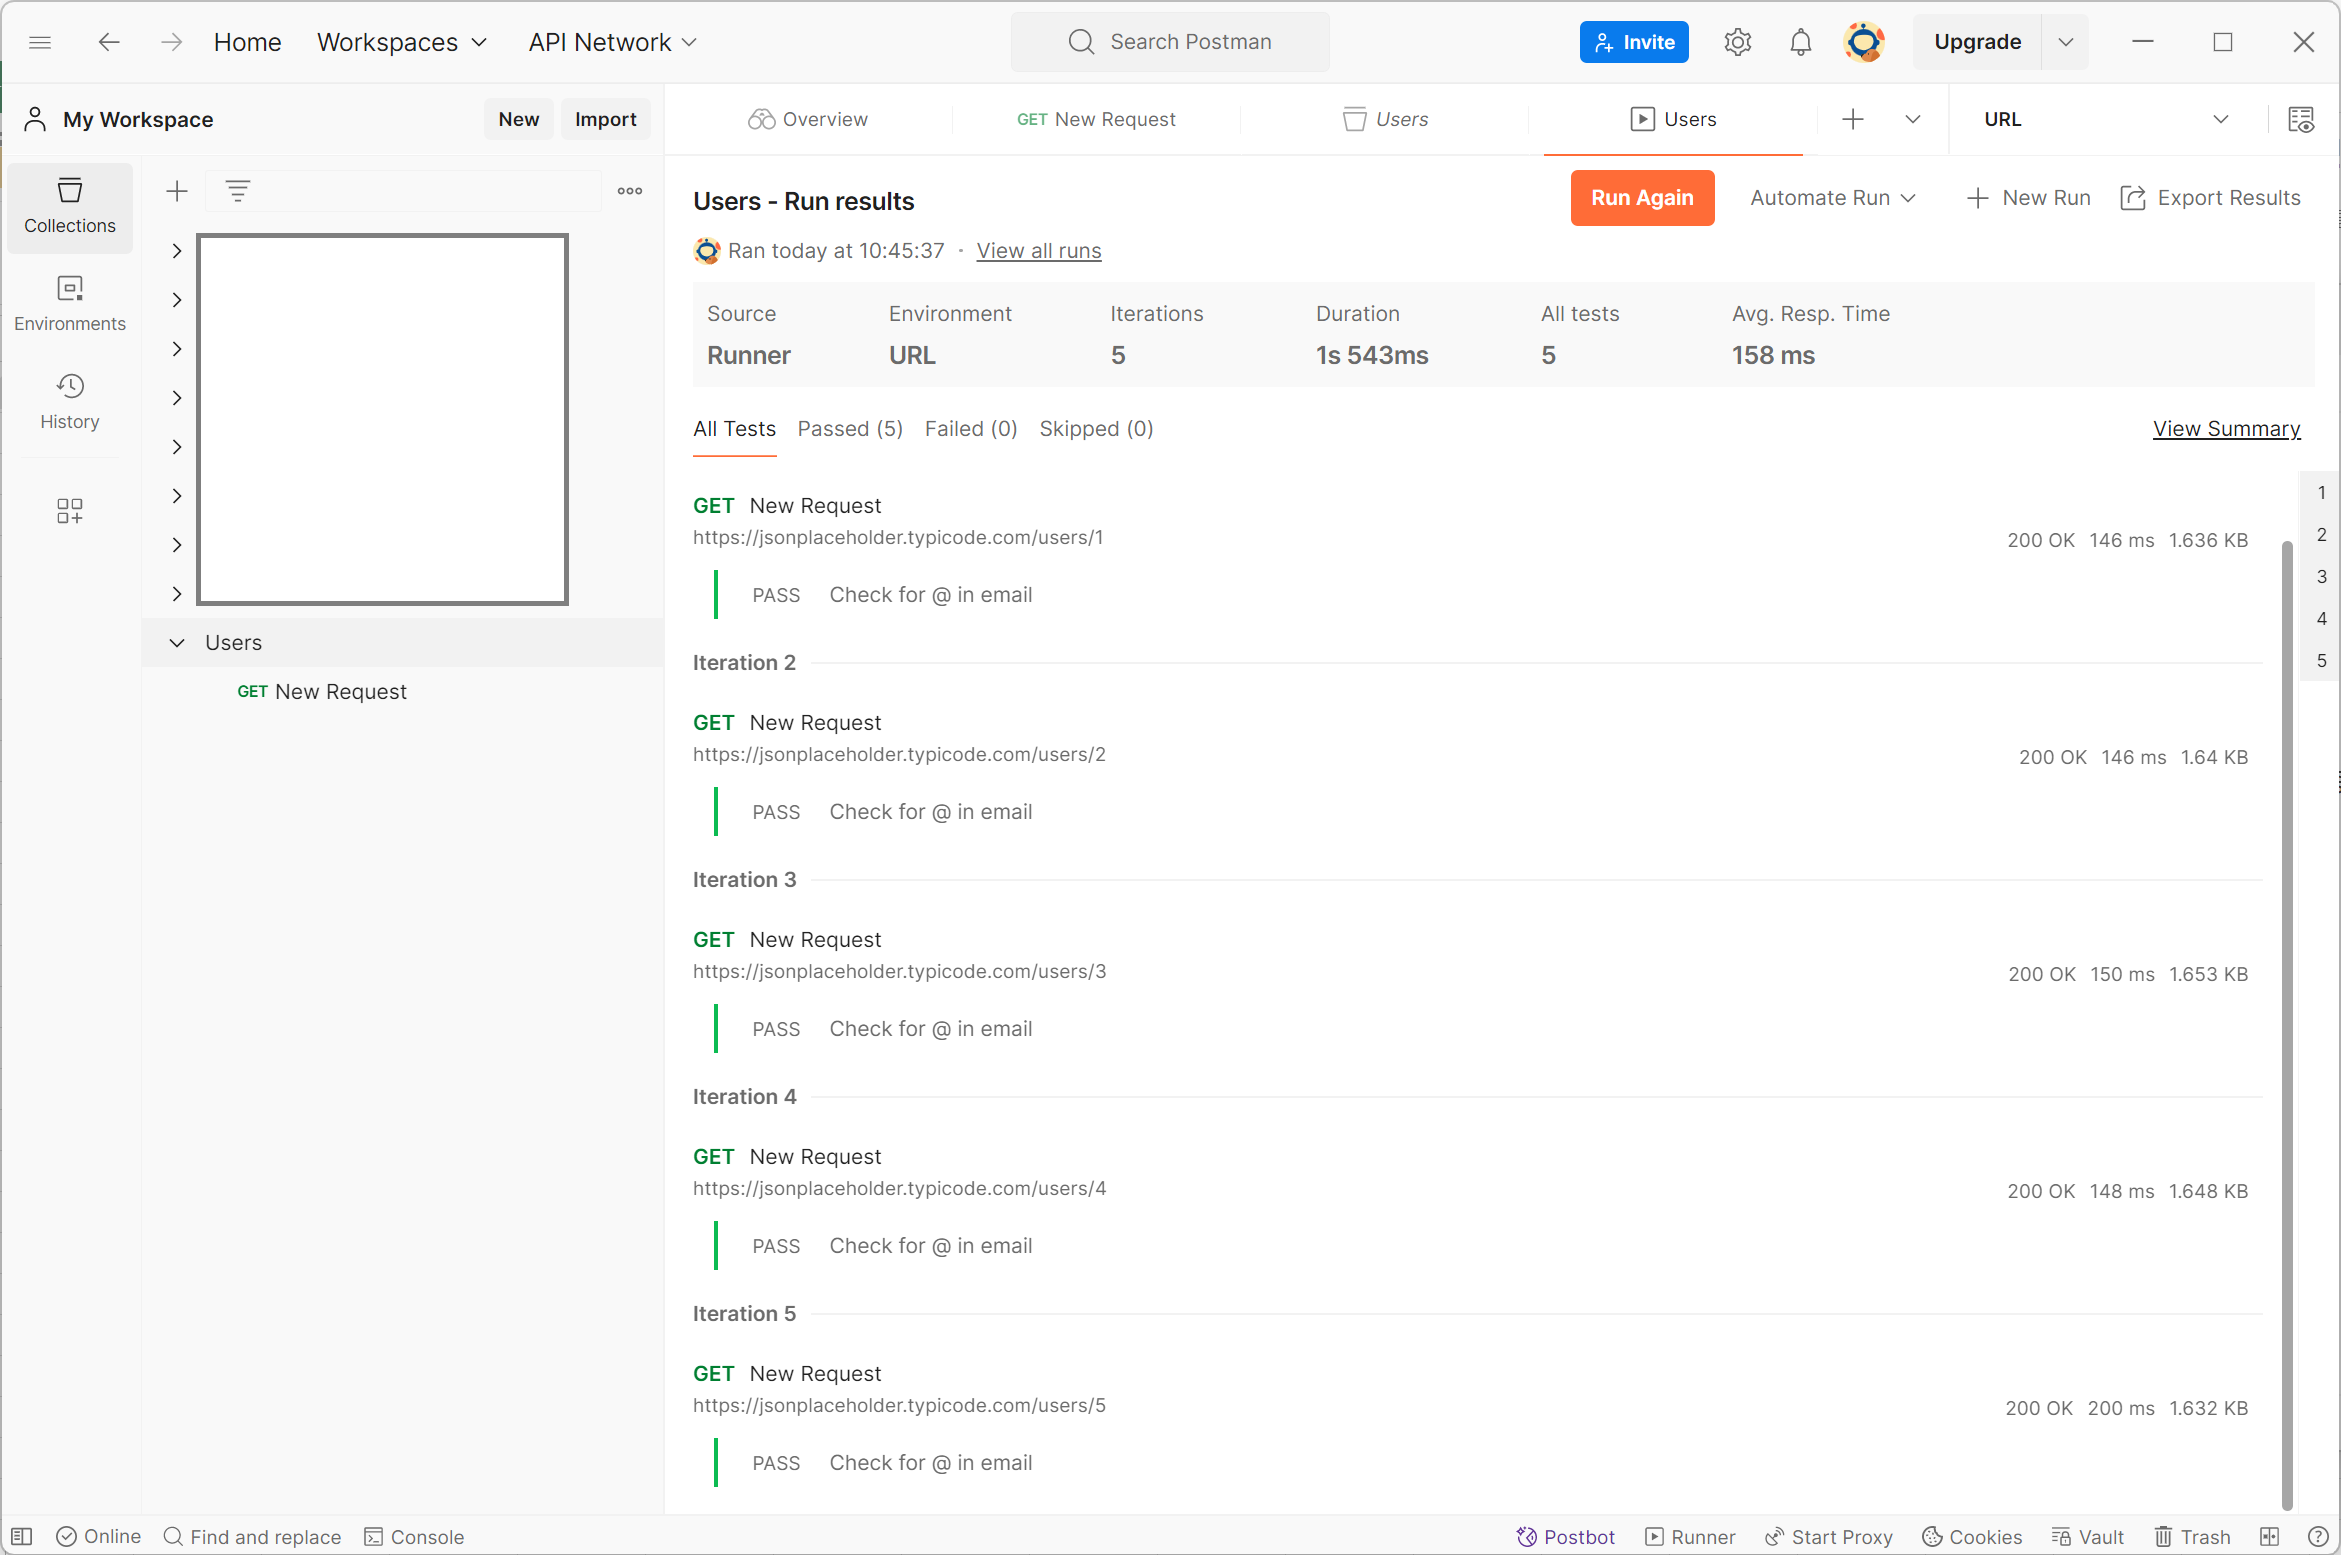Image resolution: width=2341 pixels, height=1555 pixels.
Task: Open the Postbot assistant
Action: 1565,1537
